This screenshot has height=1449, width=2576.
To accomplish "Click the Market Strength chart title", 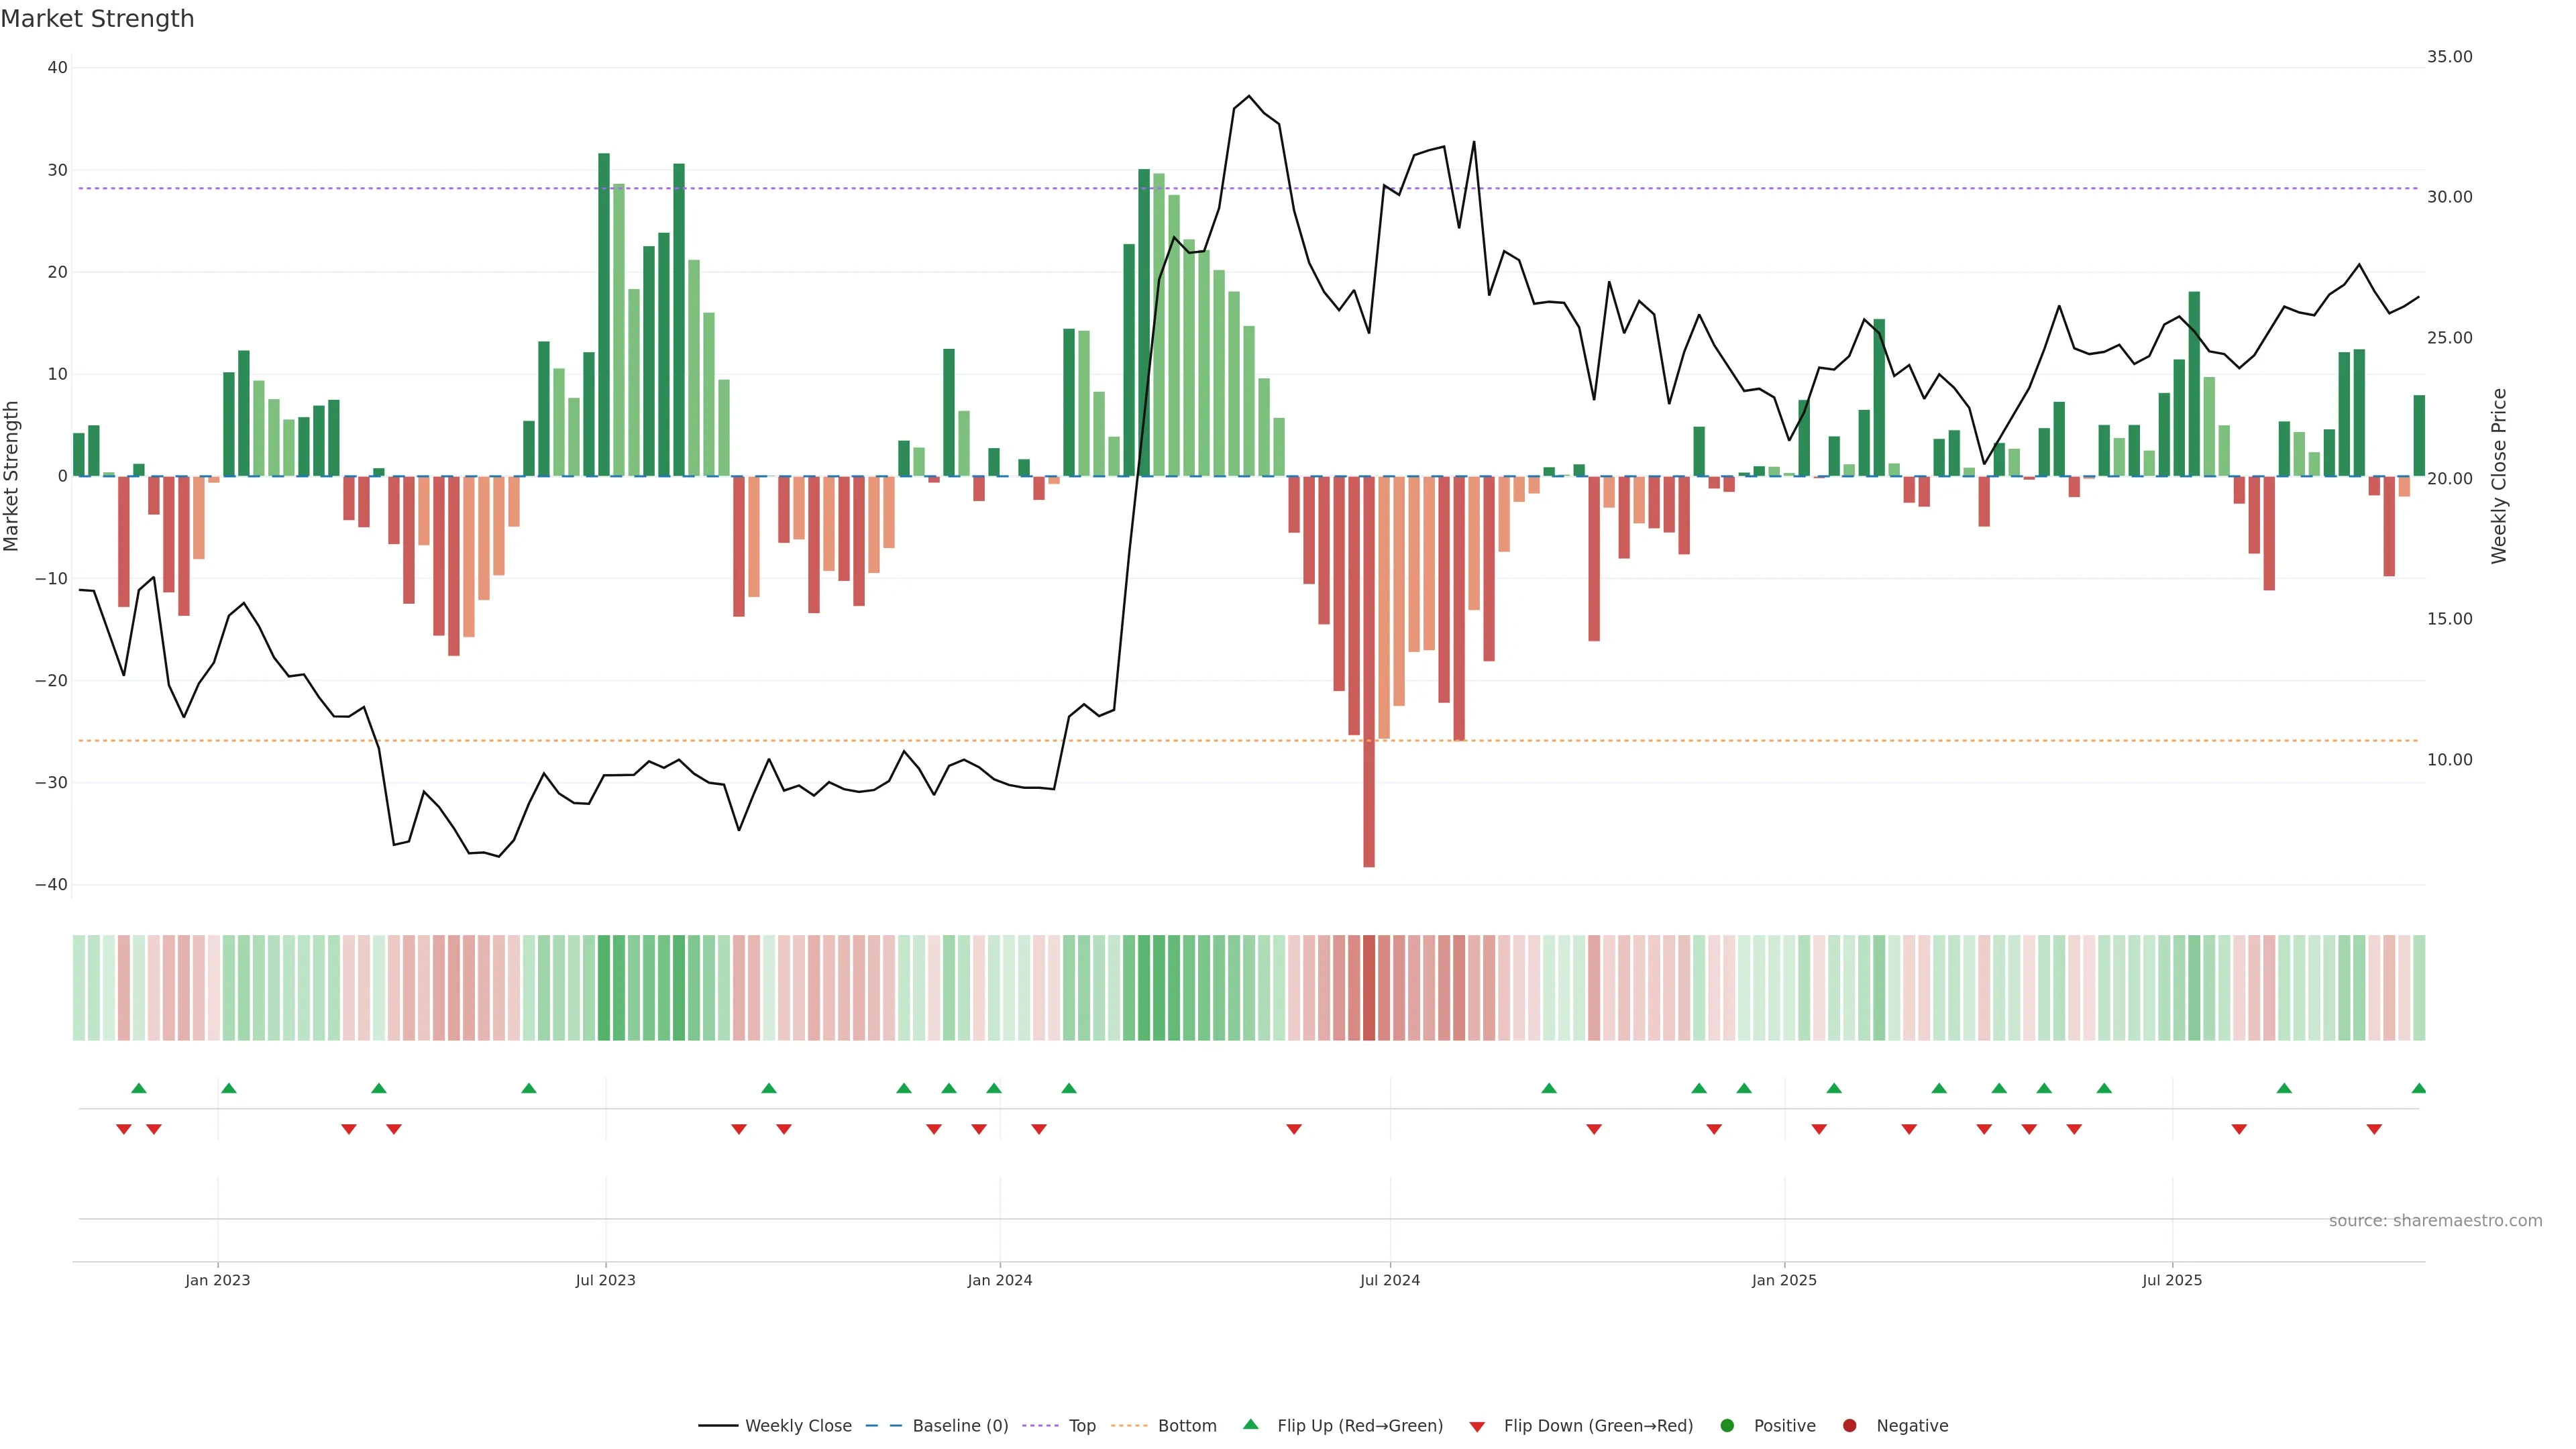I will 97,19.
